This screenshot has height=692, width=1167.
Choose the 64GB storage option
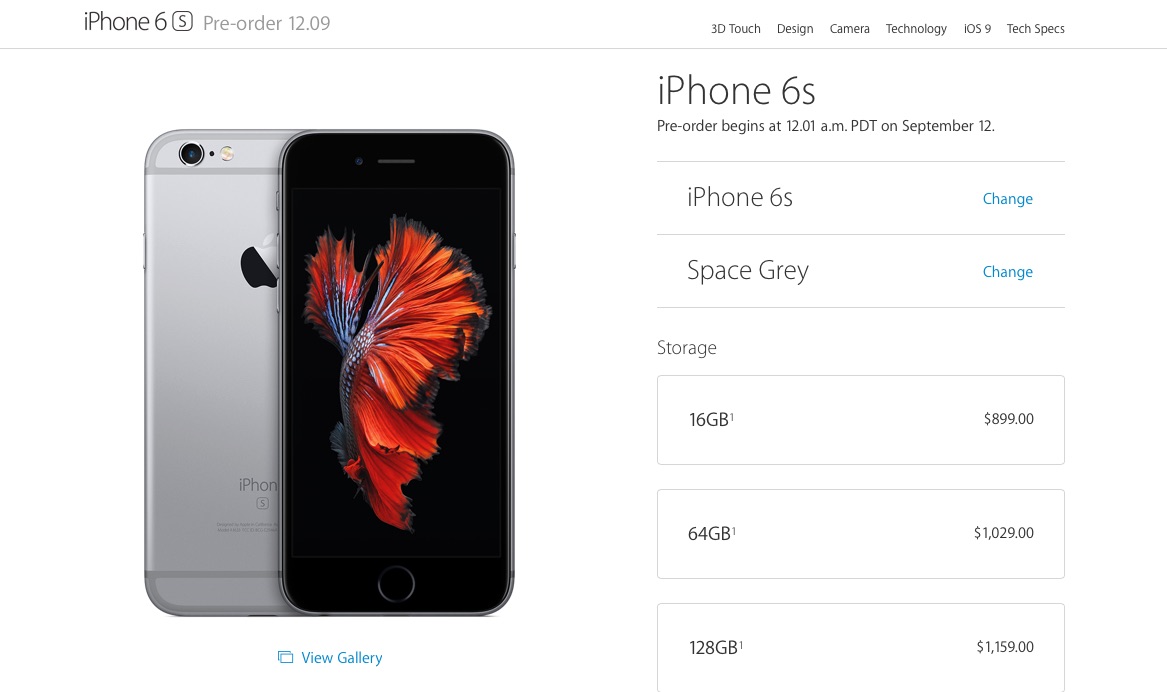pos(860,534)
